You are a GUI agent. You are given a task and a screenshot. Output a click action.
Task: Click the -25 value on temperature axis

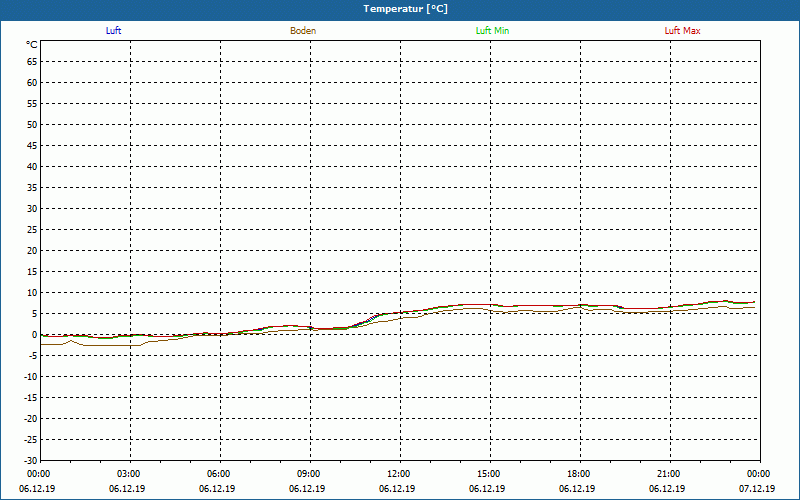(31, 440)
